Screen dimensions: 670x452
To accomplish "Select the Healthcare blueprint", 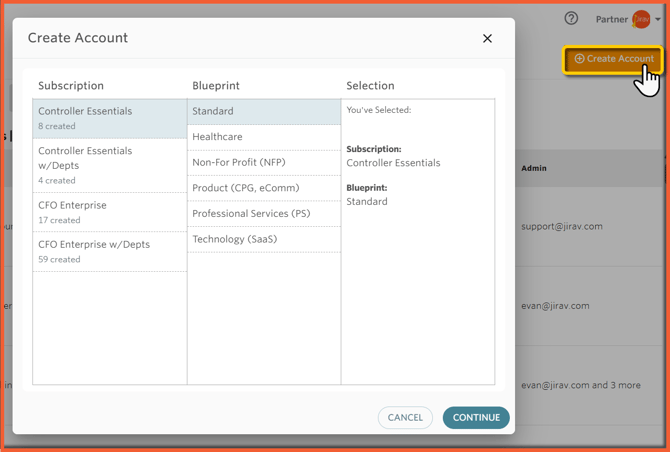I will (264, 137).
